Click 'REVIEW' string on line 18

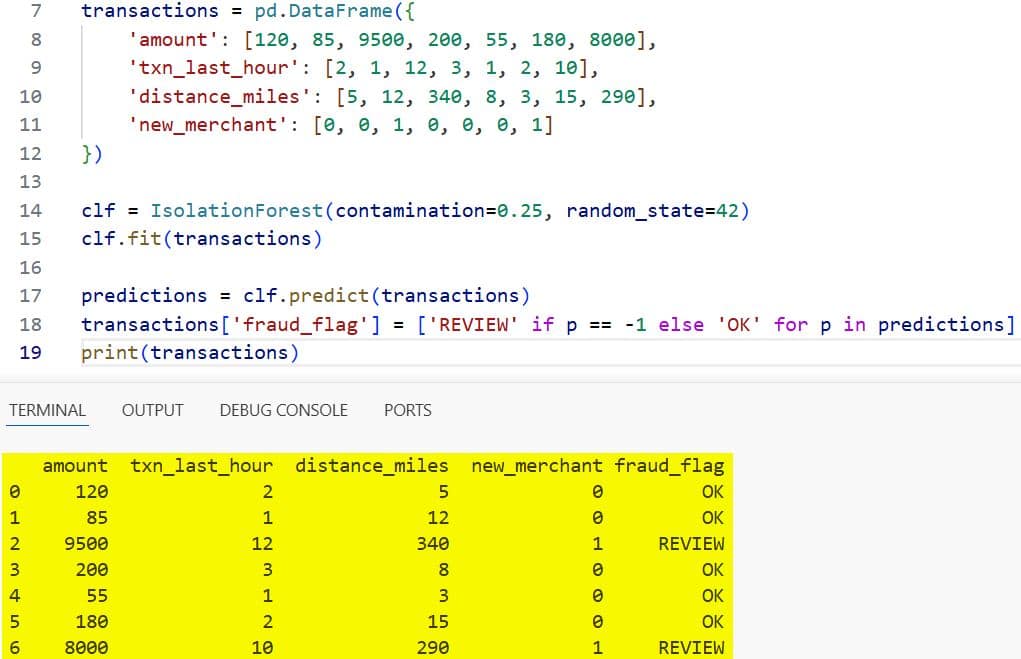point(473,324)
